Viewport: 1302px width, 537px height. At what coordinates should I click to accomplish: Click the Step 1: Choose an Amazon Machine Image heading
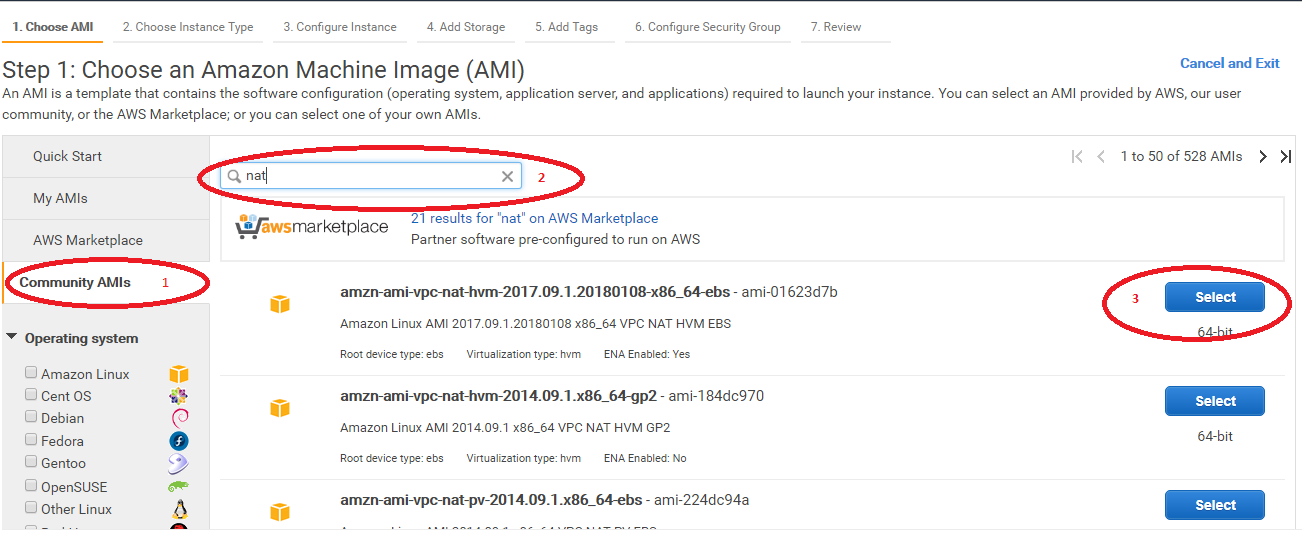(264, 70)
